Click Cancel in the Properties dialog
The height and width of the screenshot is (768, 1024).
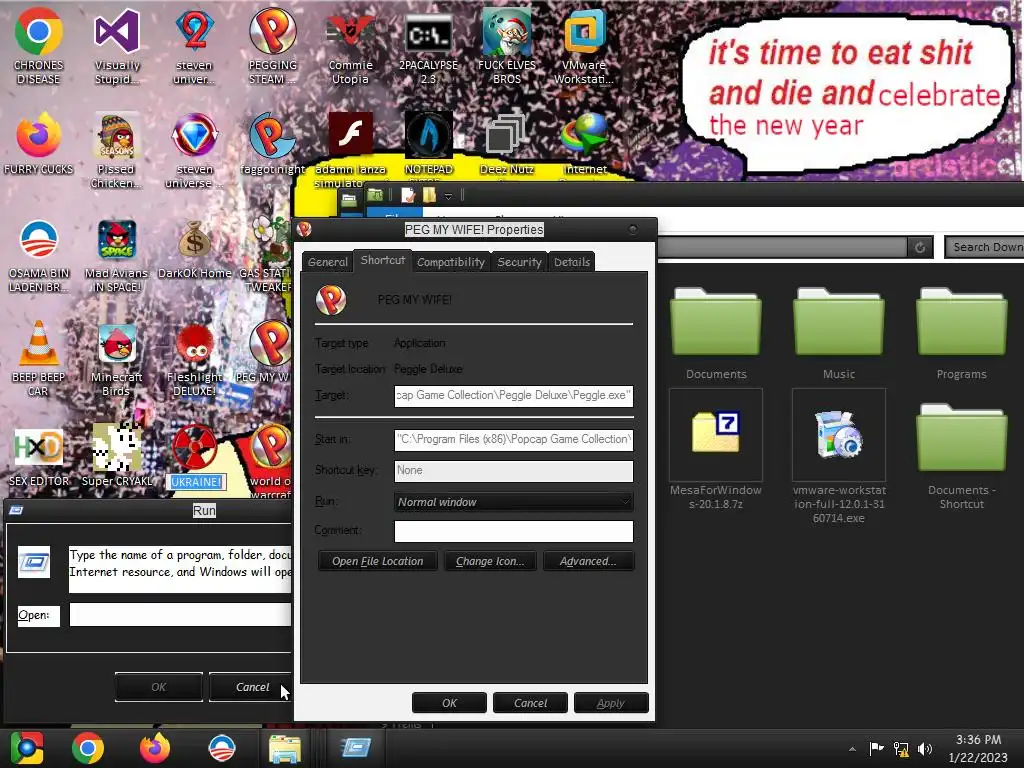point(530,703)
